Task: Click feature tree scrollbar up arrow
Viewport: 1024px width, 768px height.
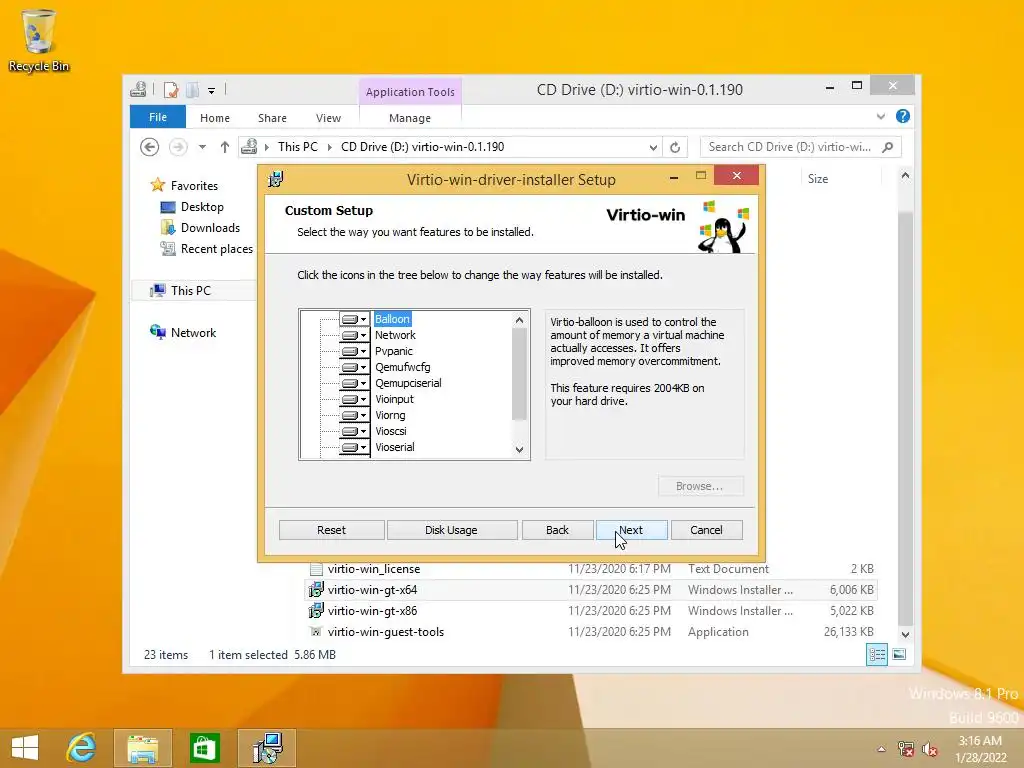Action: [x=519, y=320]
